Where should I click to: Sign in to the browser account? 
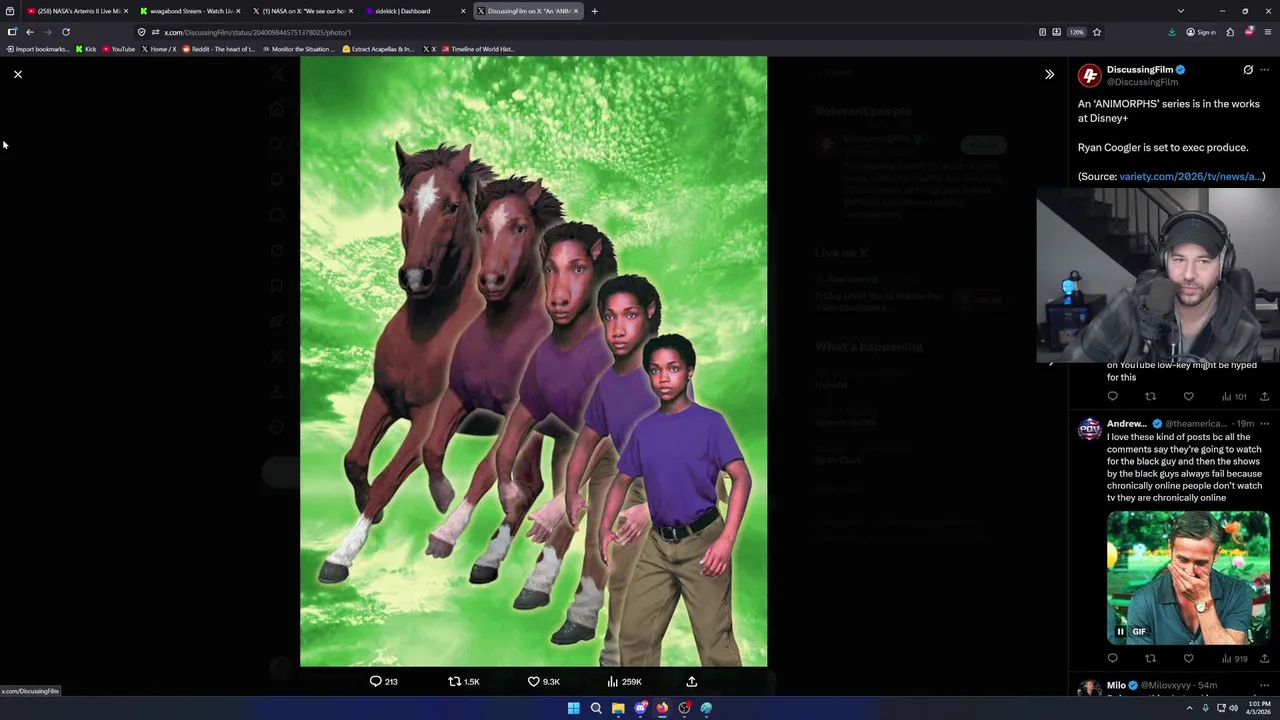click(1201, 32)
